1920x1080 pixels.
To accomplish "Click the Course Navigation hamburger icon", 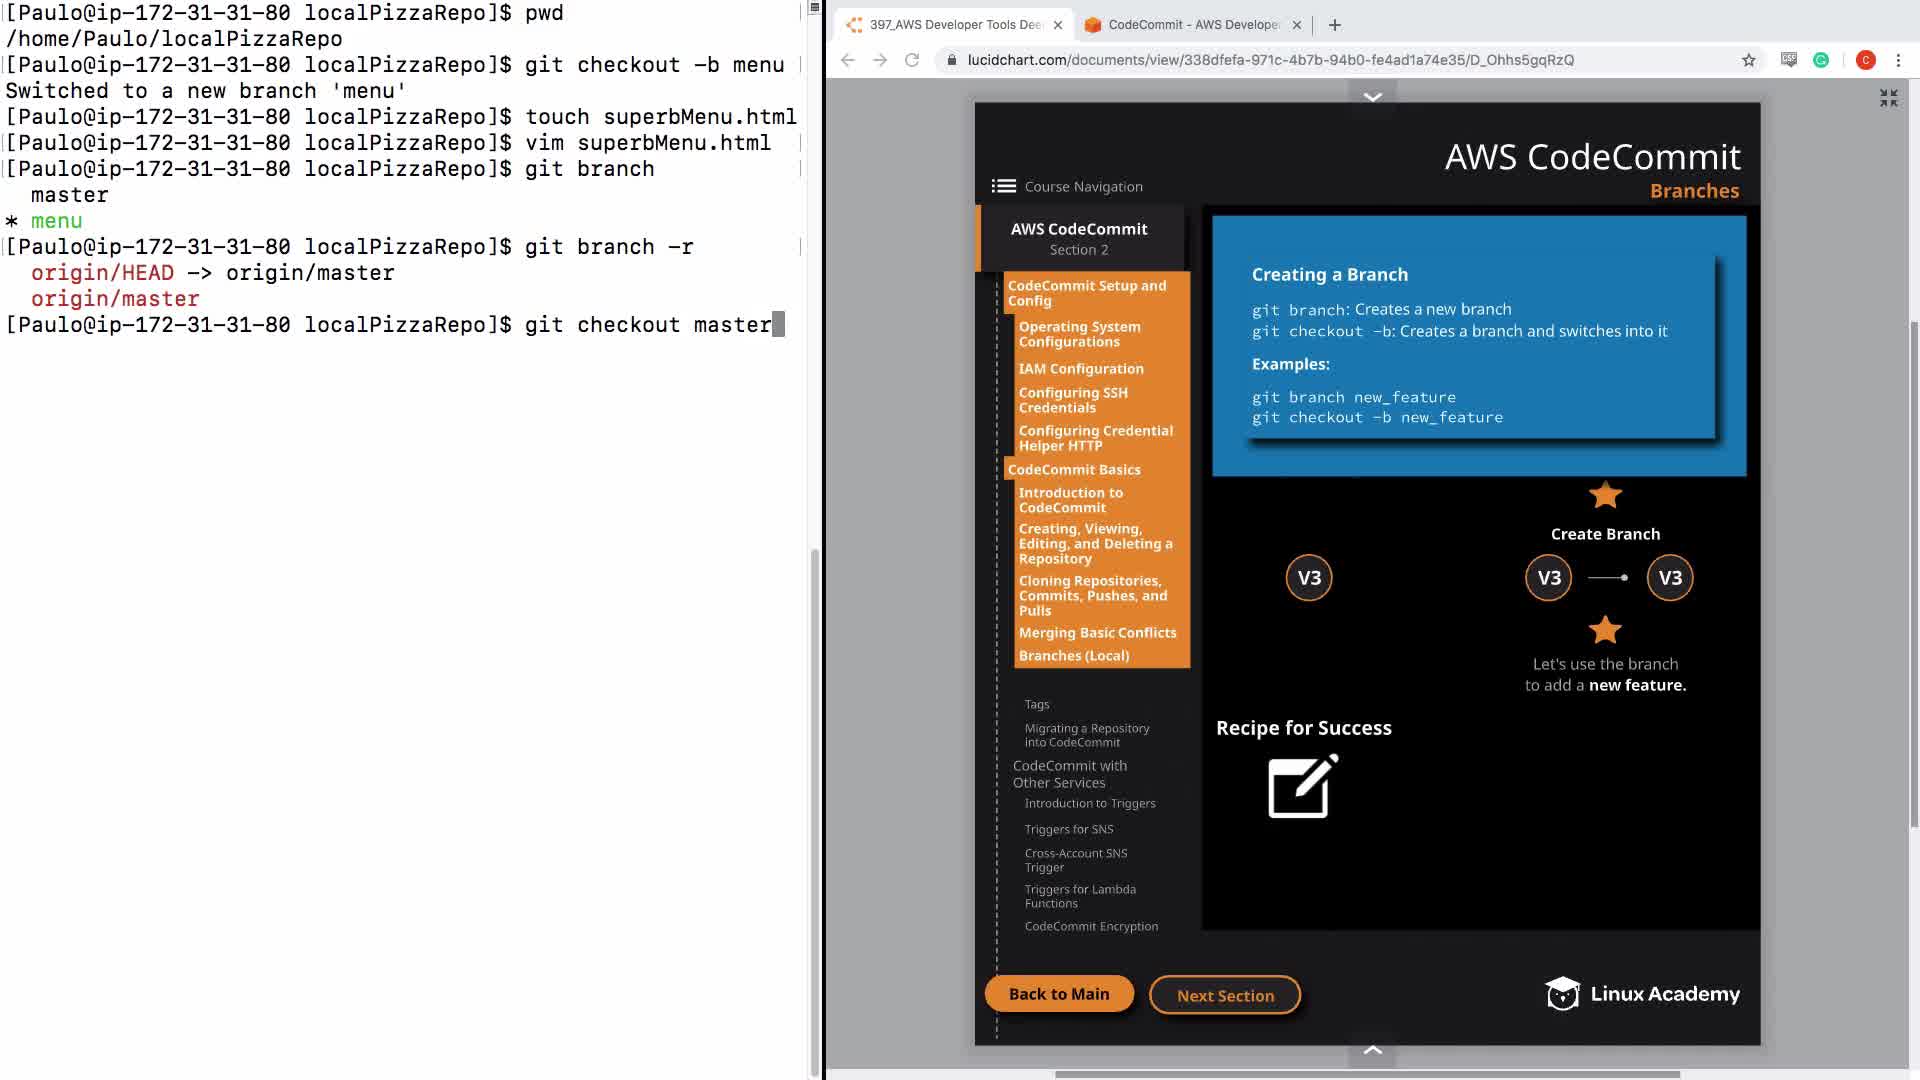I will point(1003,186).
